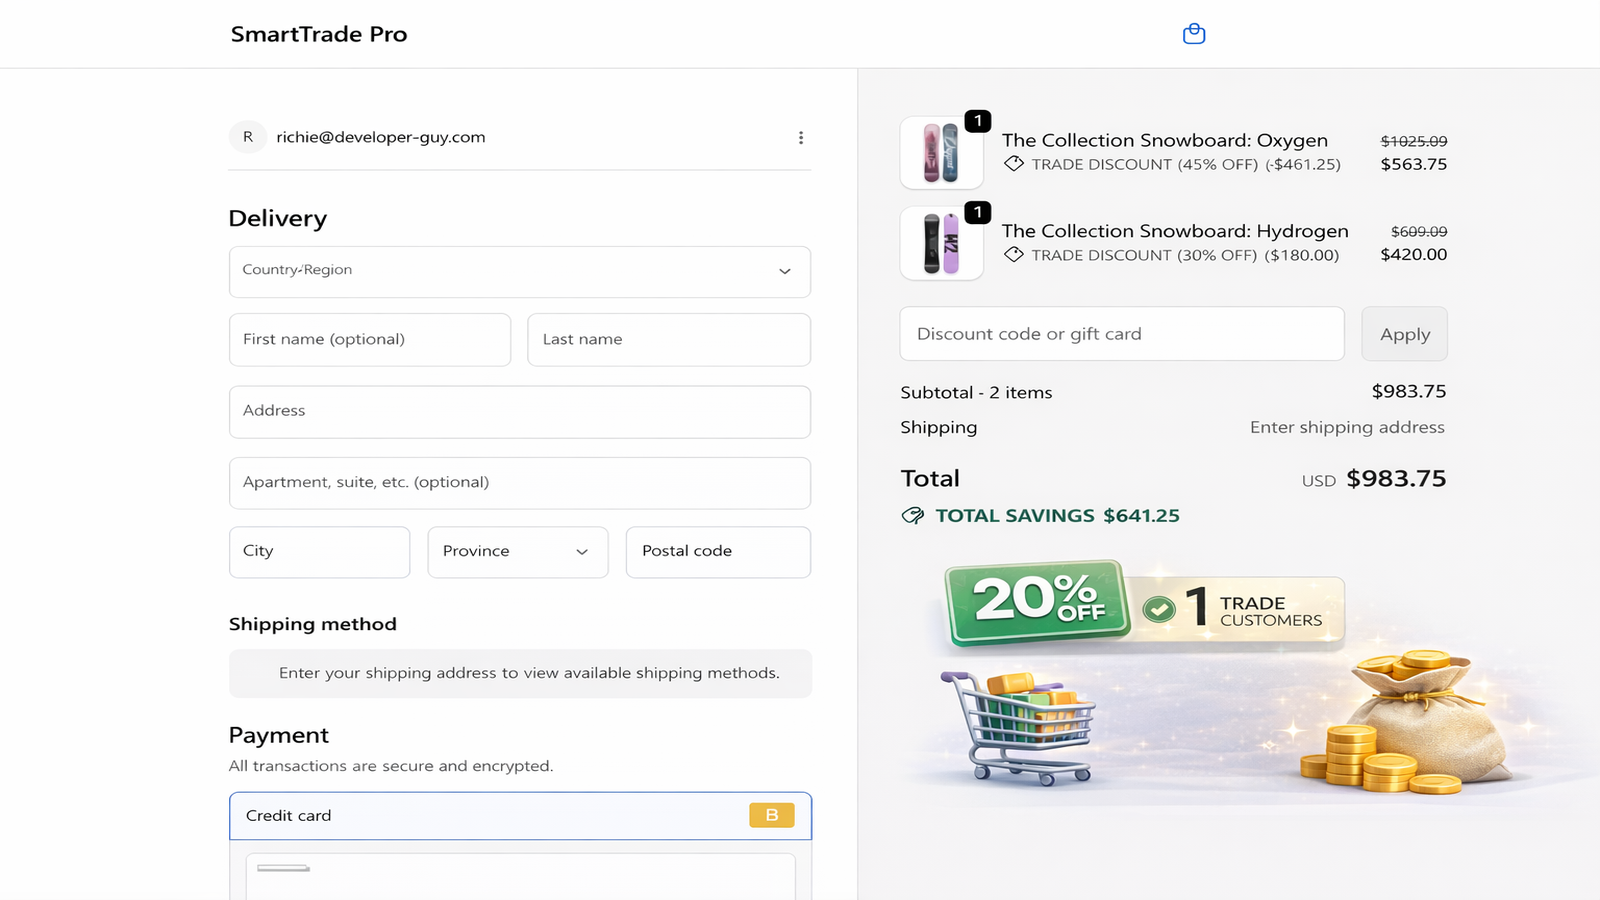Click the B badge on the Credit card option
Screen dimensions: 1600x900
pos(770,815)
